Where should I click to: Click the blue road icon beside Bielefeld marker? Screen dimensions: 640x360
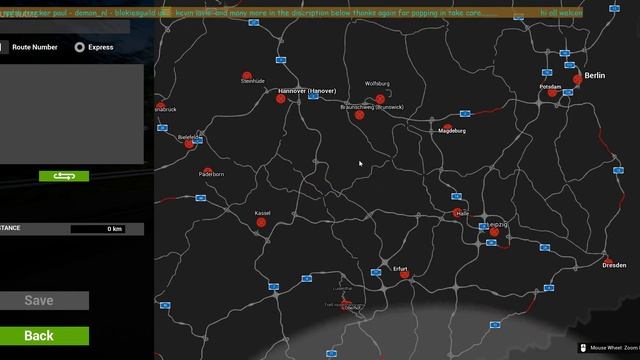tap(198, 140)
